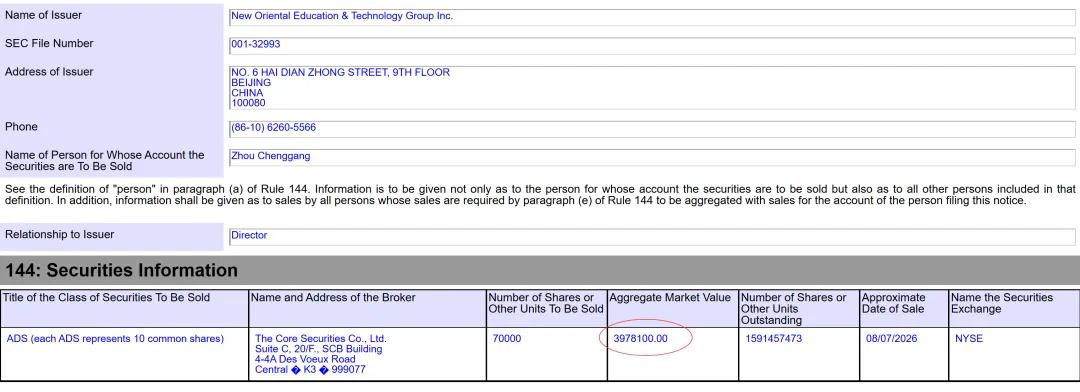Click the circled aggregate market value 3978100.00
Viewport: 1080px width, 392px height.
click(x=641, y=338)
